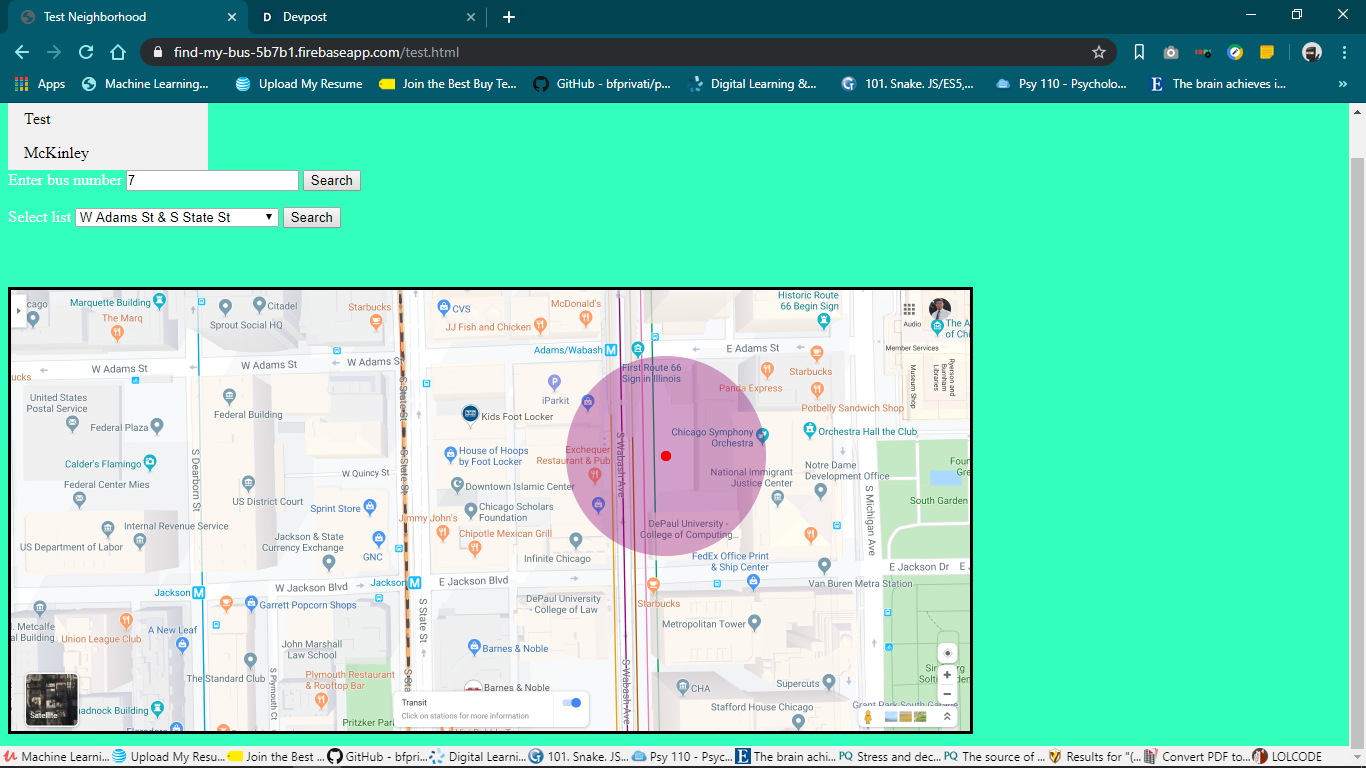The image size is (1366, 768).
Task: Open the Join the Best Buy bookmark
Action: (x=449, y=84)
